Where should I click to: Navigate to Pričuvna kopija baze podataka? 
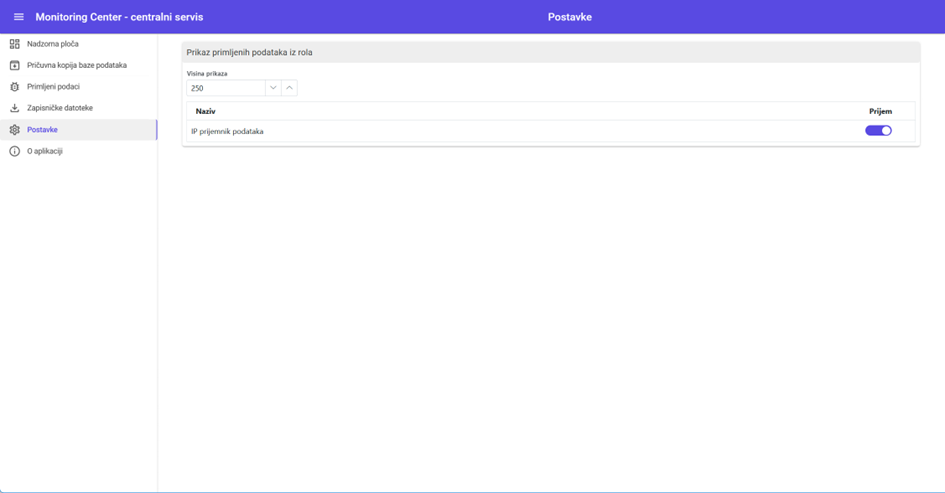(77, 65)
